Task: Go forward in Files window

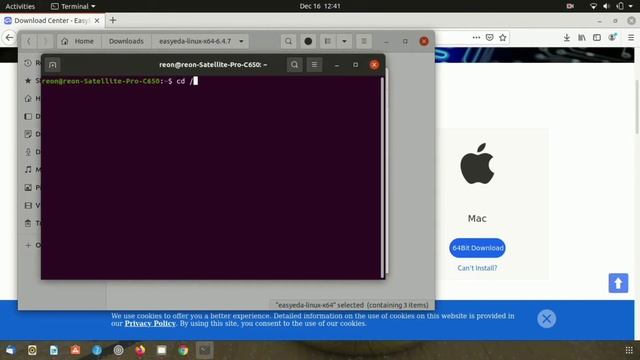Action: 45,41
